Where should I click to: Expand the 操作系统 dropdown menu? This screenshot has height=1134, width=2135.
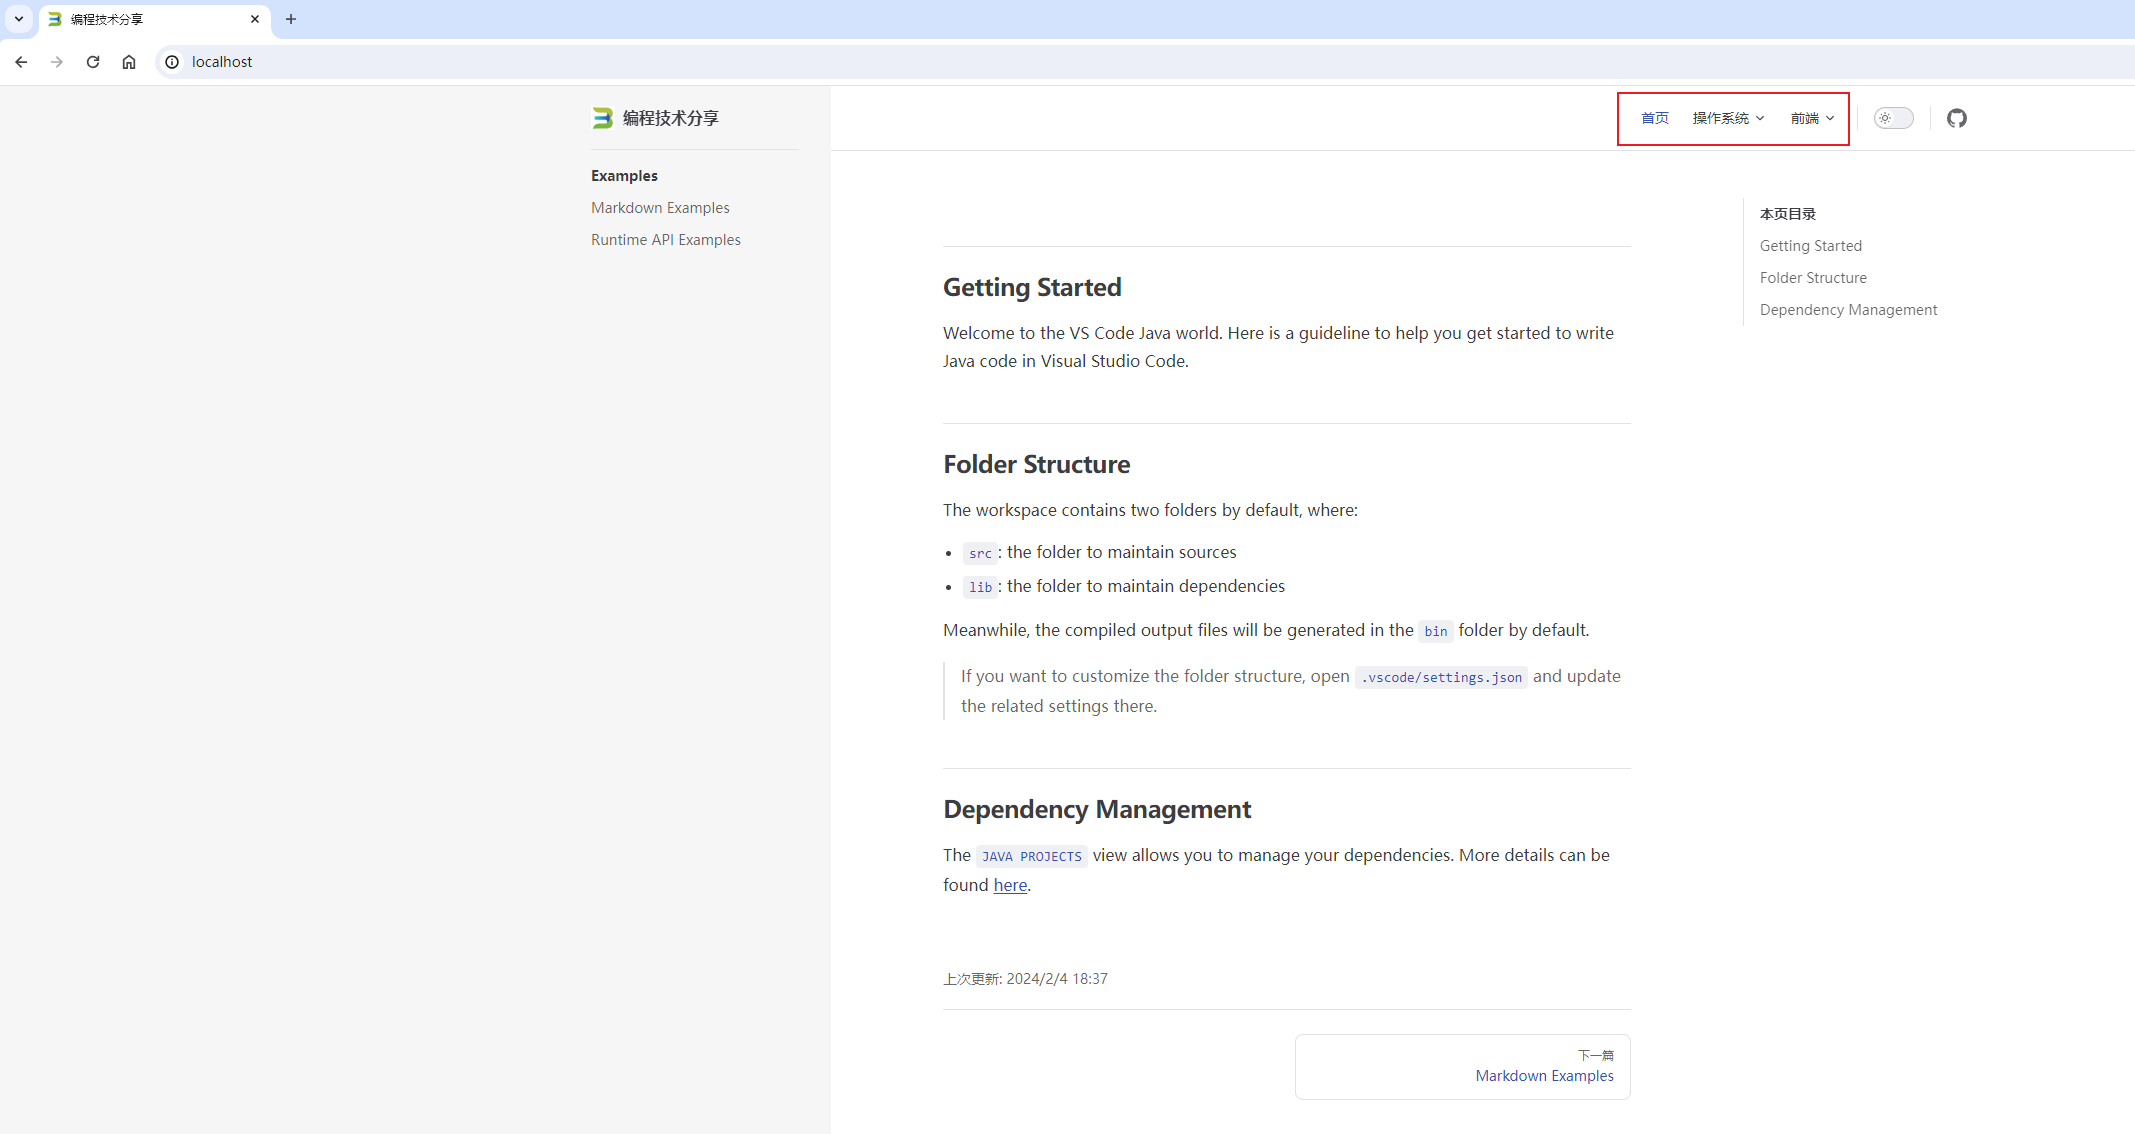click(x=1727, y=118)
